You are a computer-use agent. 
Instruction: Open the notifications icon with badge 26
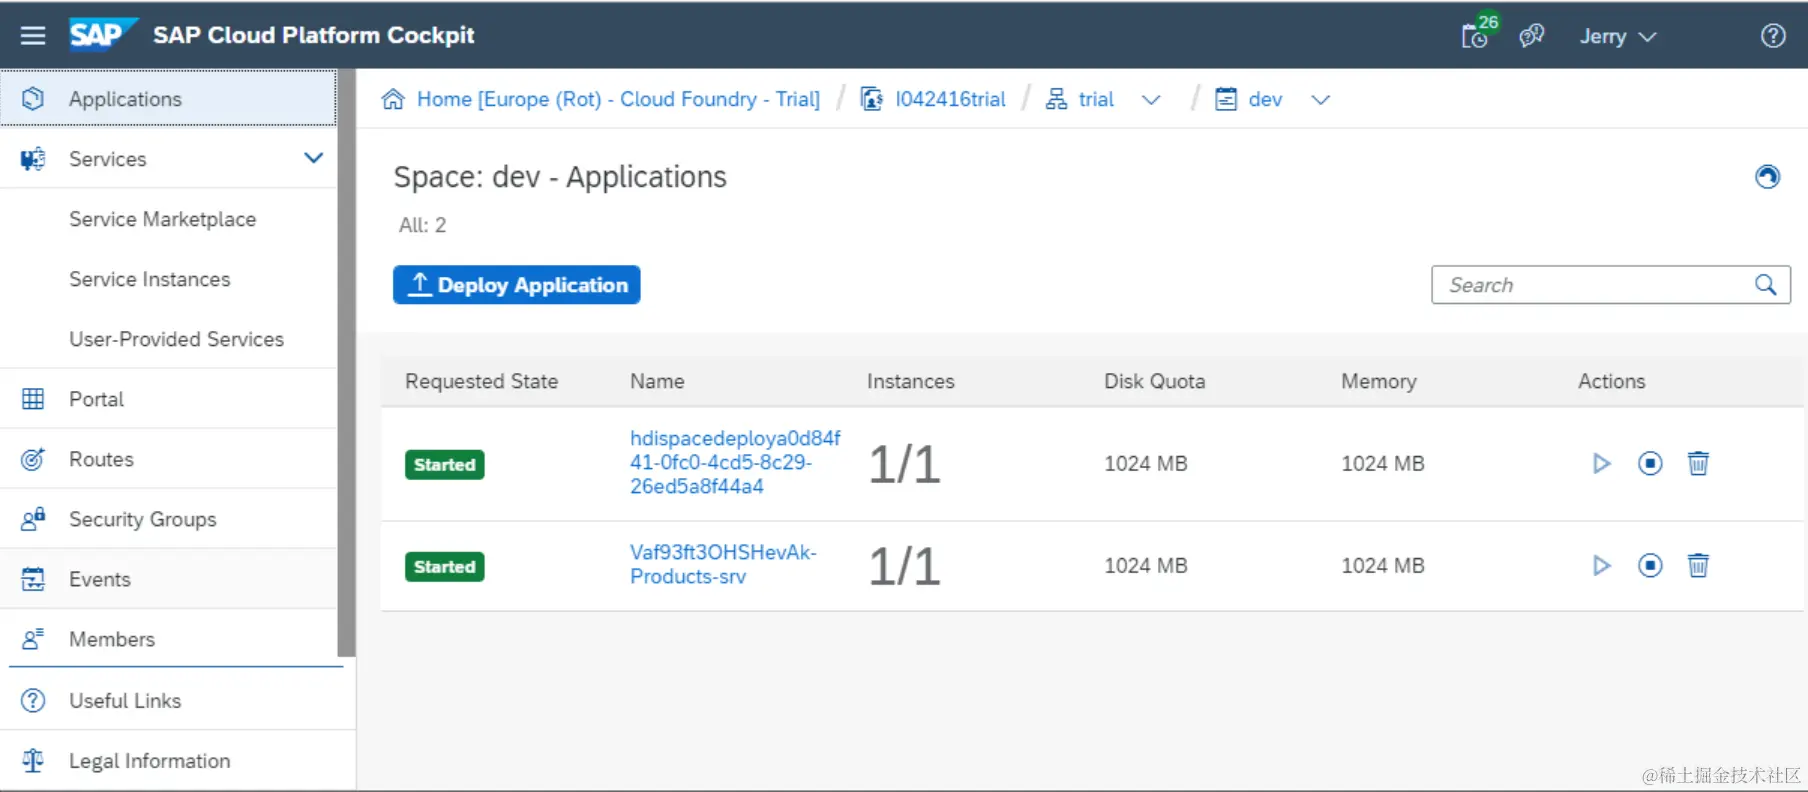tap(1476, 35)
